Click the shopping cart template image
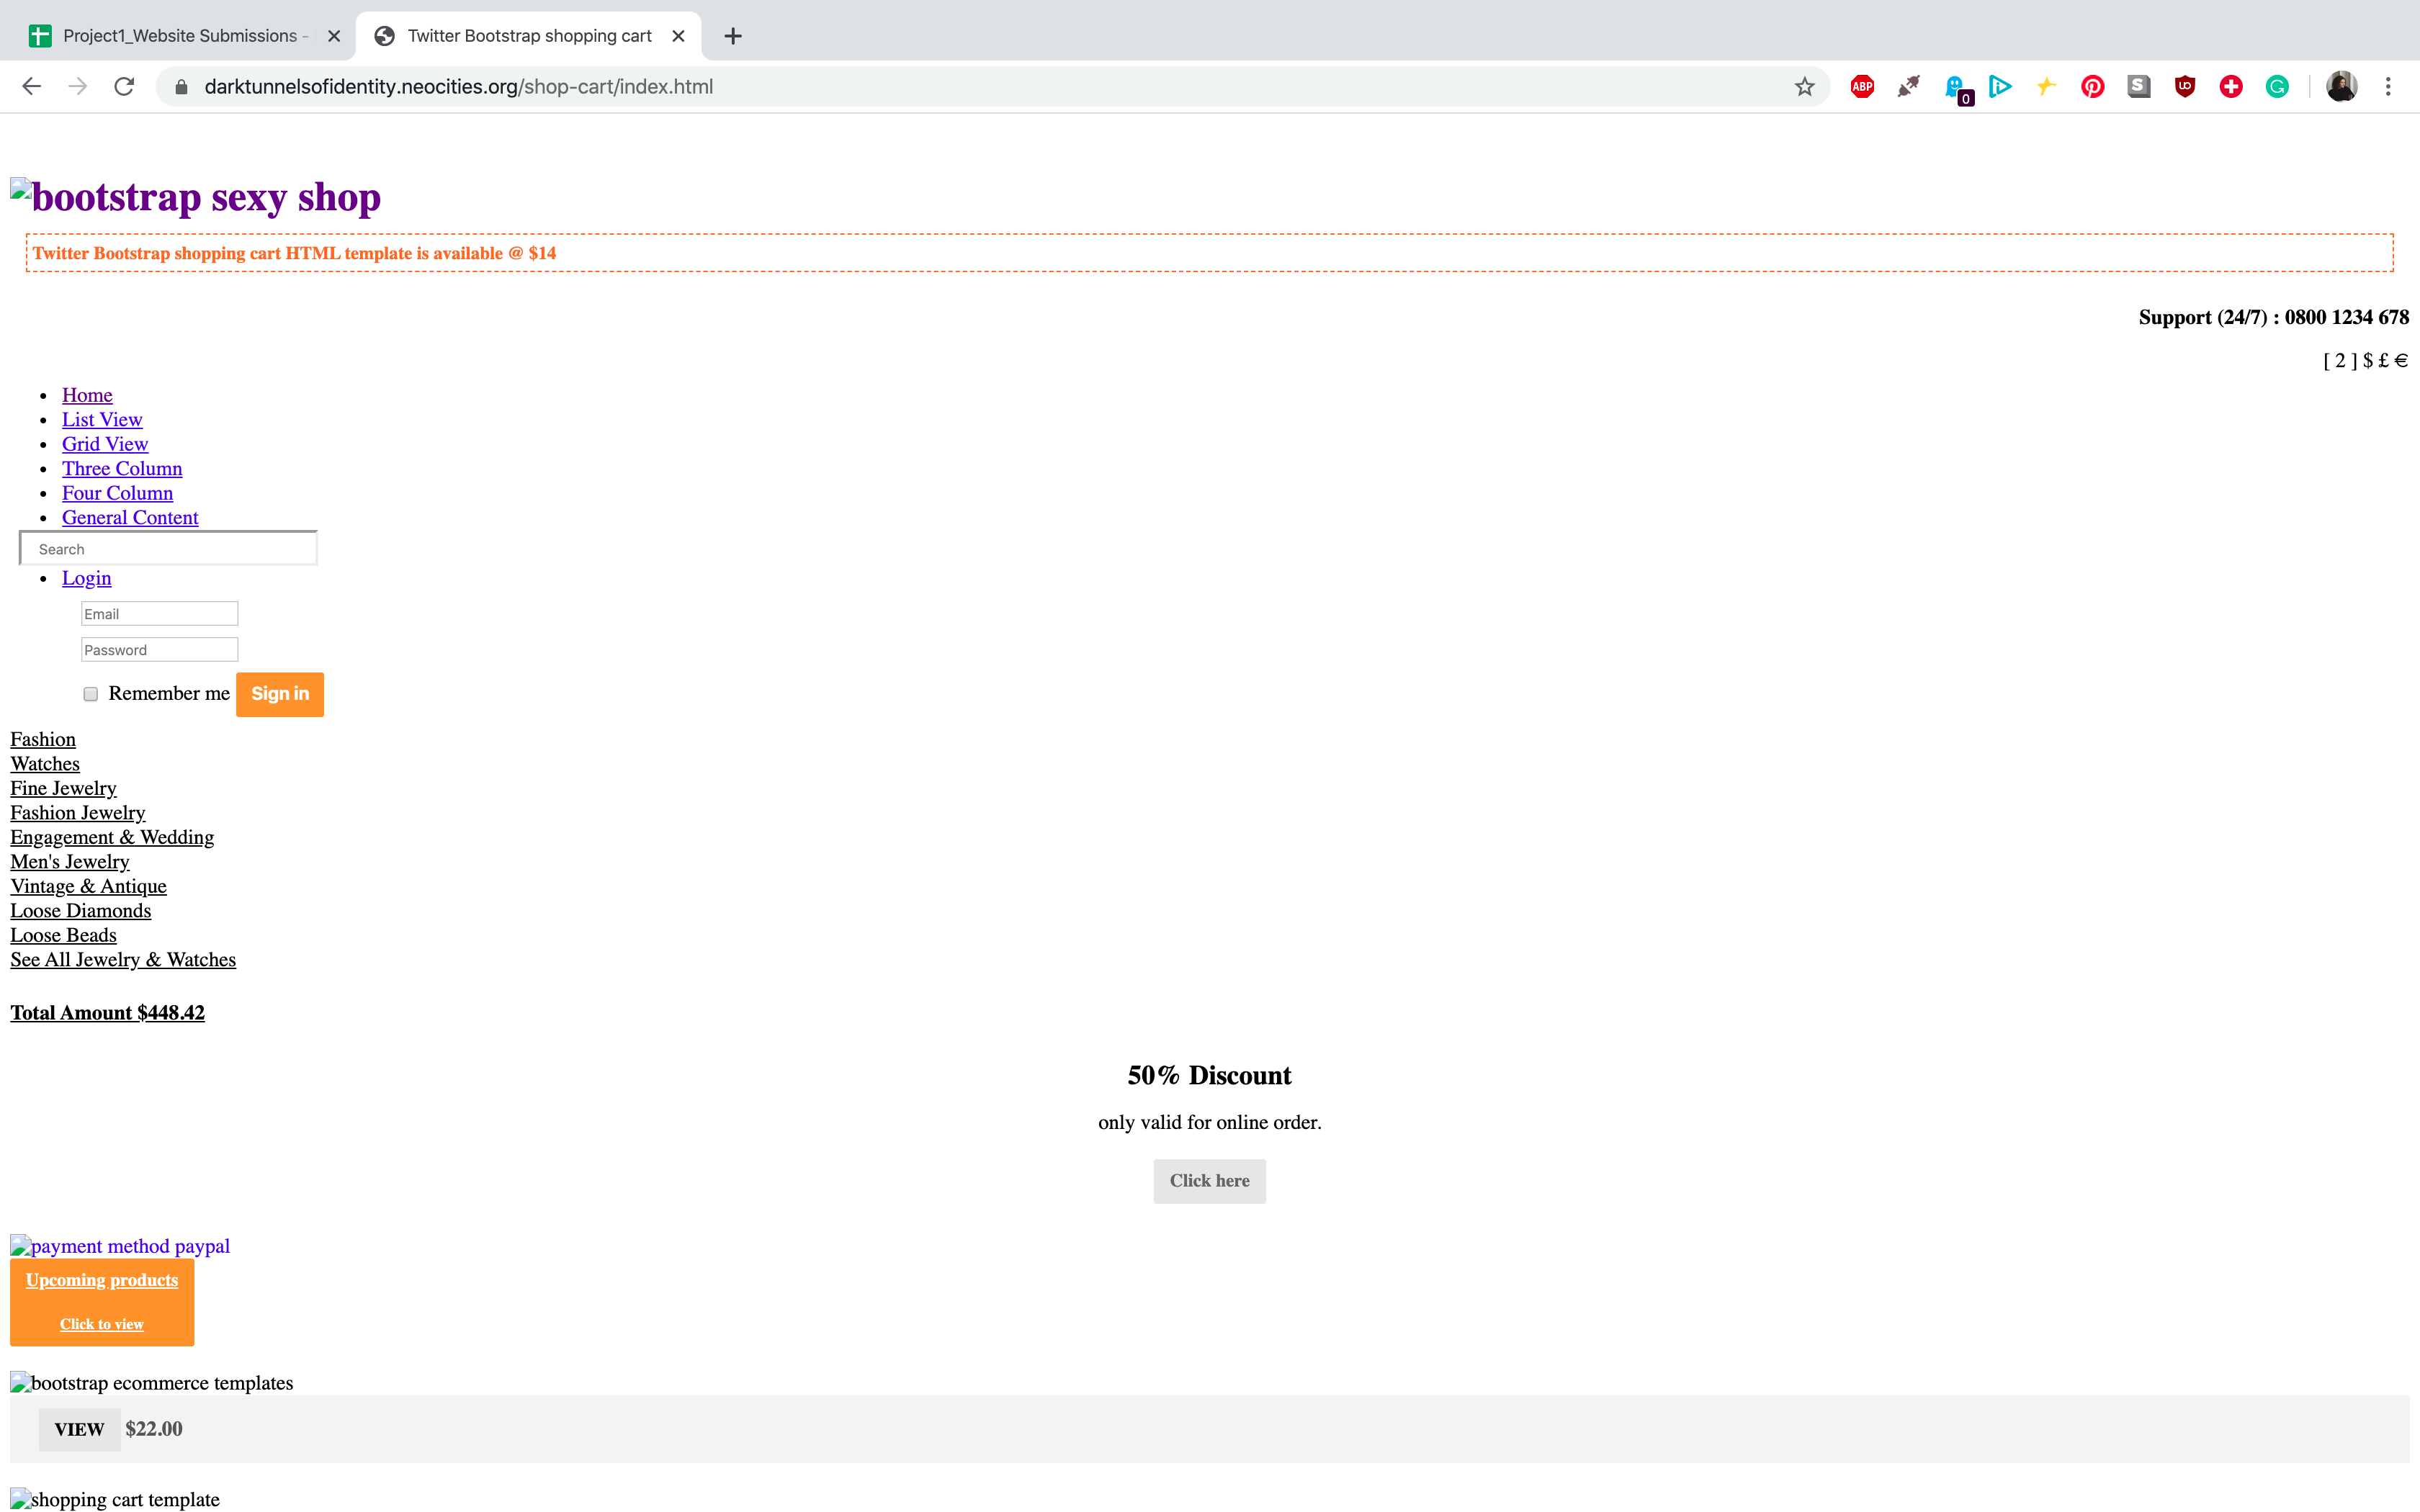The height and width of the screenshot is (1512, 2420). tap(115, 1500)
